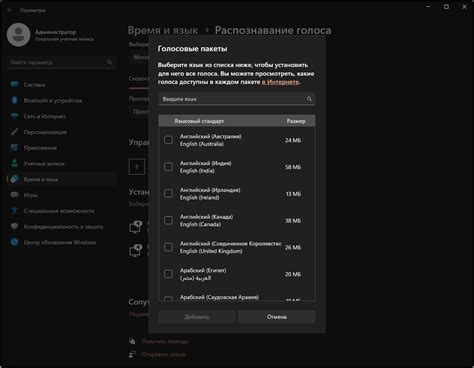Viewport: 474px width, 368px height.
Task: Sort by 'Размер' column header
Action: coord(296,121)
